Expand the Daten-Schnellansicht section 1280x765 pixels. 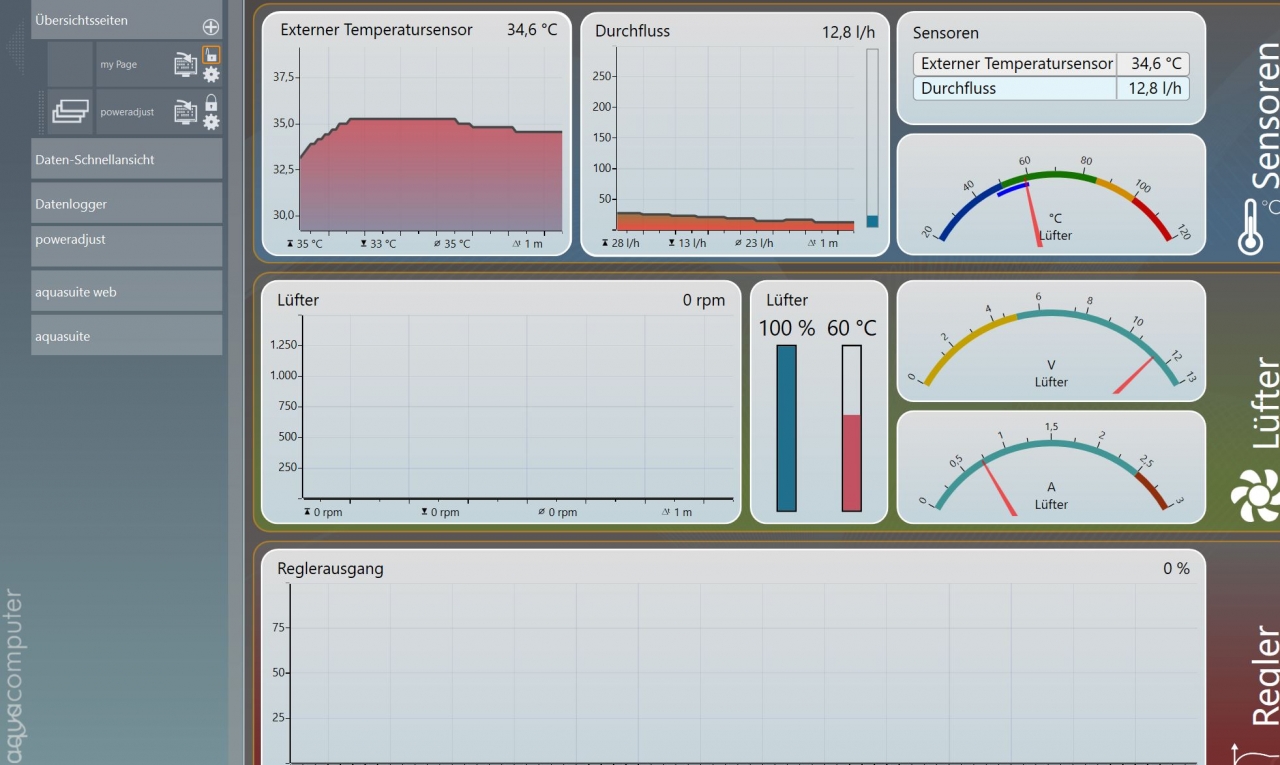tap(126, 160)
